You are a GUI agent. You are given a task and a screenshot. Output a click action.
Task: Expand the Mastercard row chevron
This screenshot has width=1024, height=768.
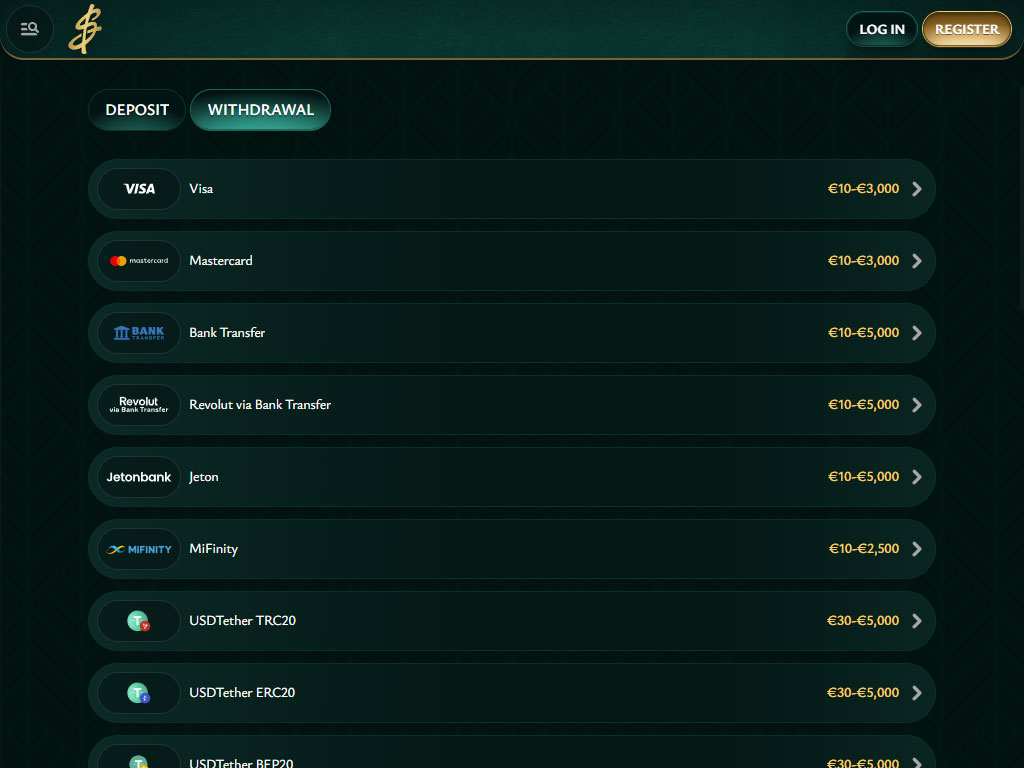point(917,261)
